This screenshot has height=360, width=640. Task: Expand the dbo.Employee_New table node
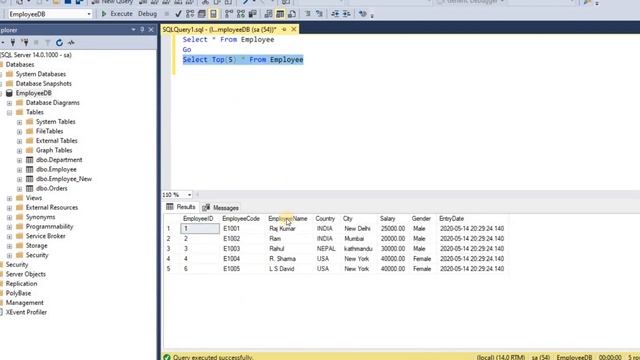pyautogui.click(x=19, y=179)
